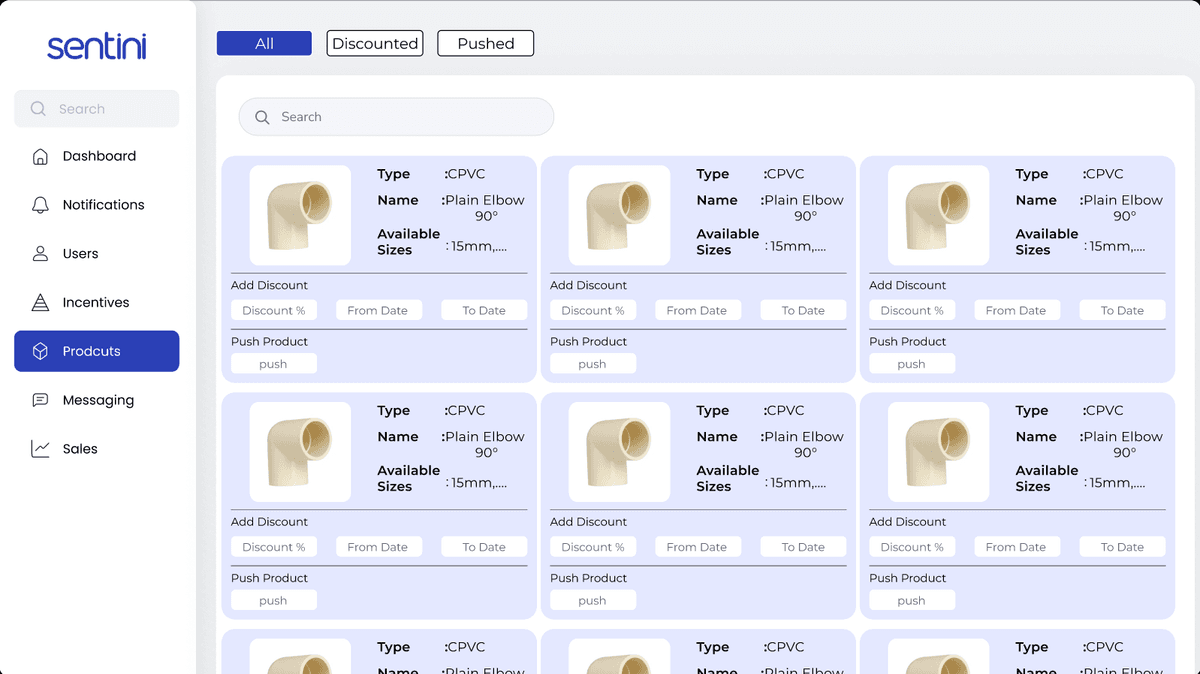The width and height of the screenshot is (1200, 674).
Task: Click the Sales chart icon
Action: [x=40, y=449]
